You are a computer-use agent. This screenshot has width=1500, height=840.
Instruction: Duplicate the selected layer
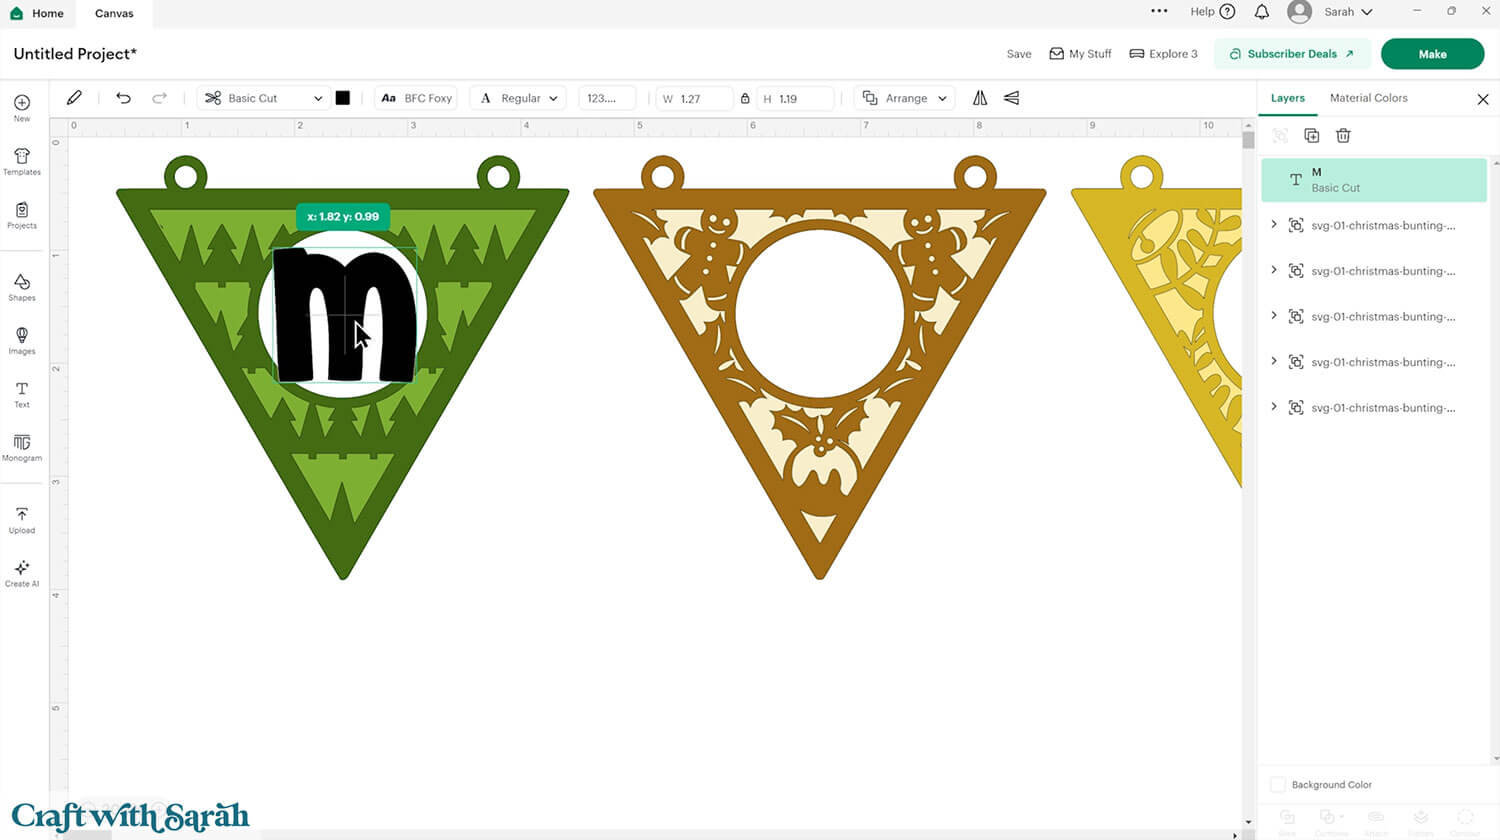pyautogui.click(x=1311, y=135)
